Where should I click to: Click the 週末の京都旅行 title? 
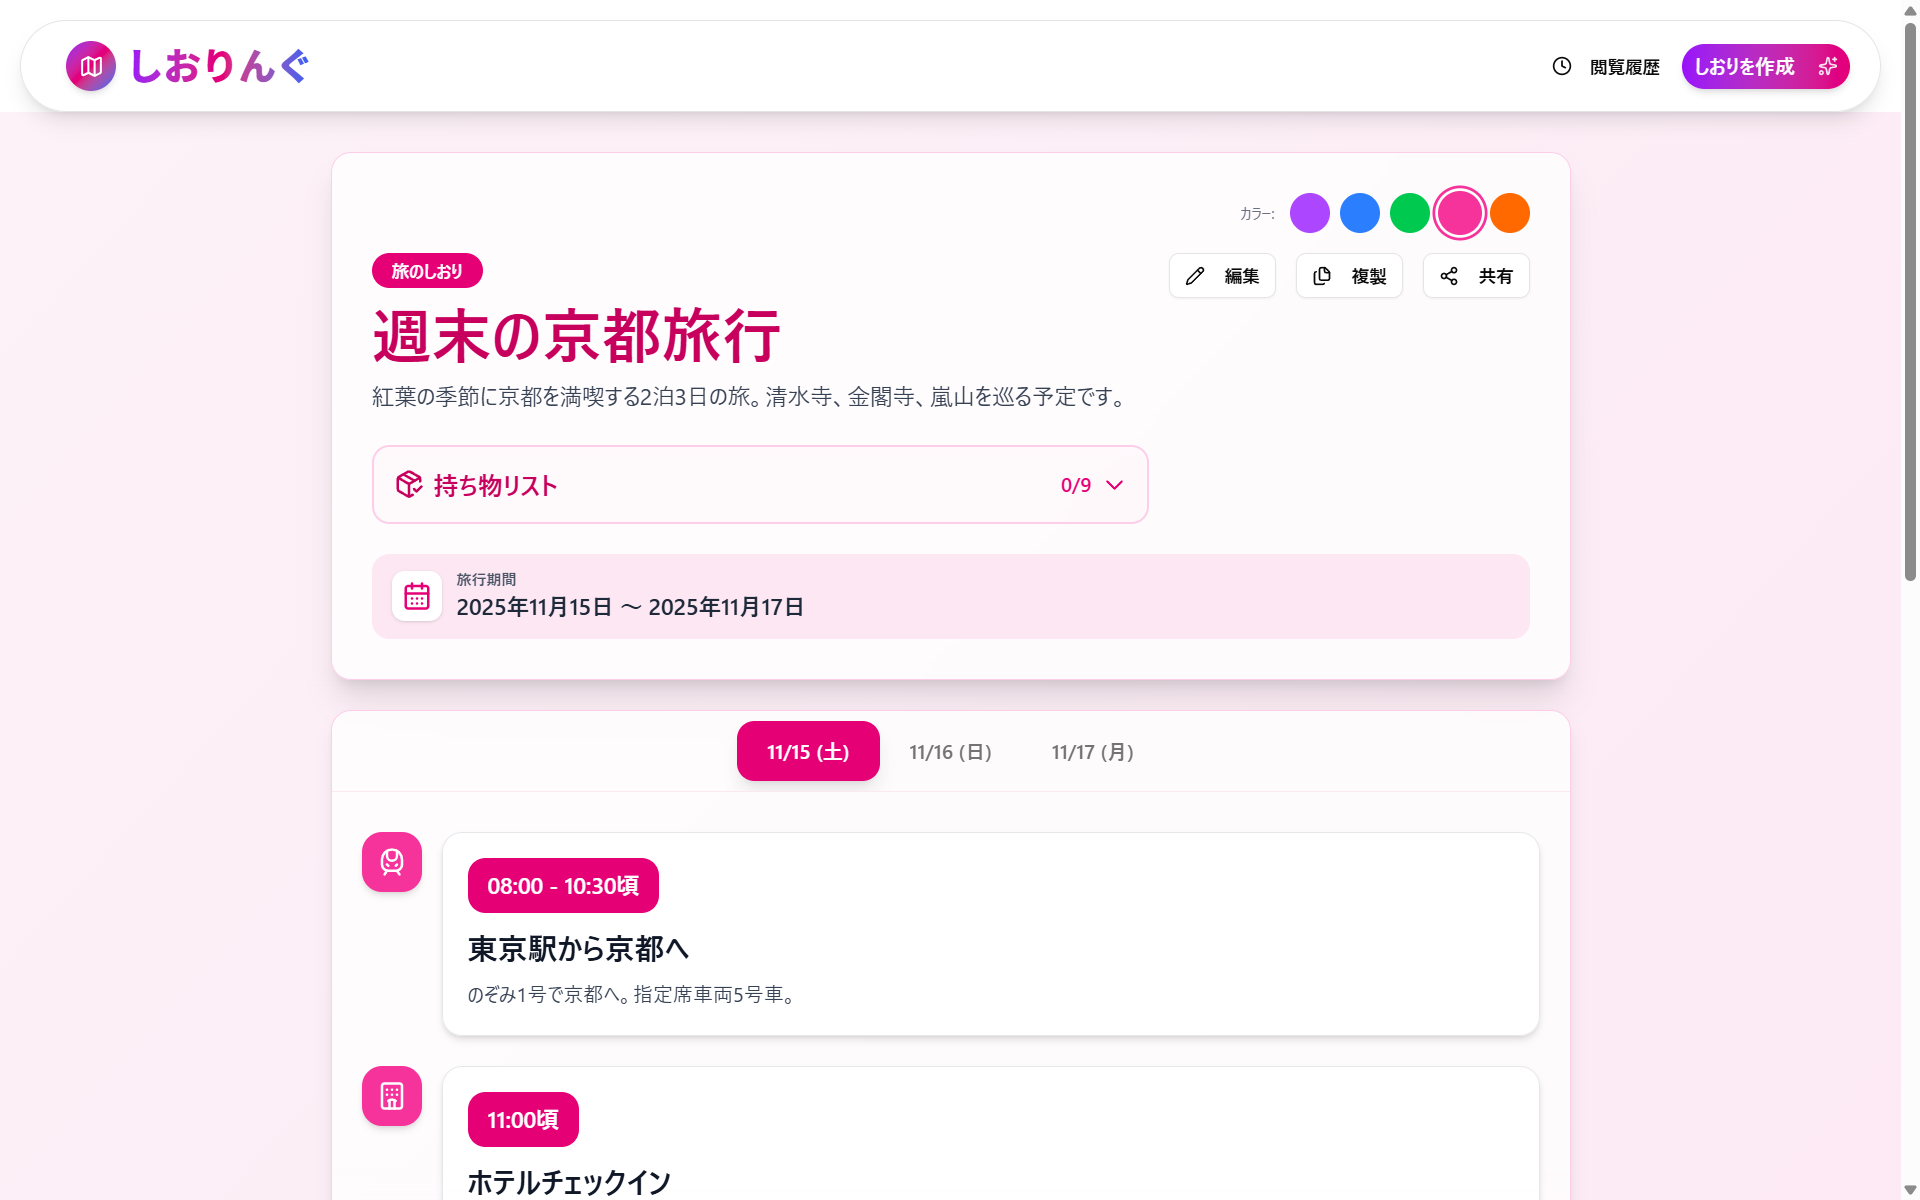coord(576,336)
